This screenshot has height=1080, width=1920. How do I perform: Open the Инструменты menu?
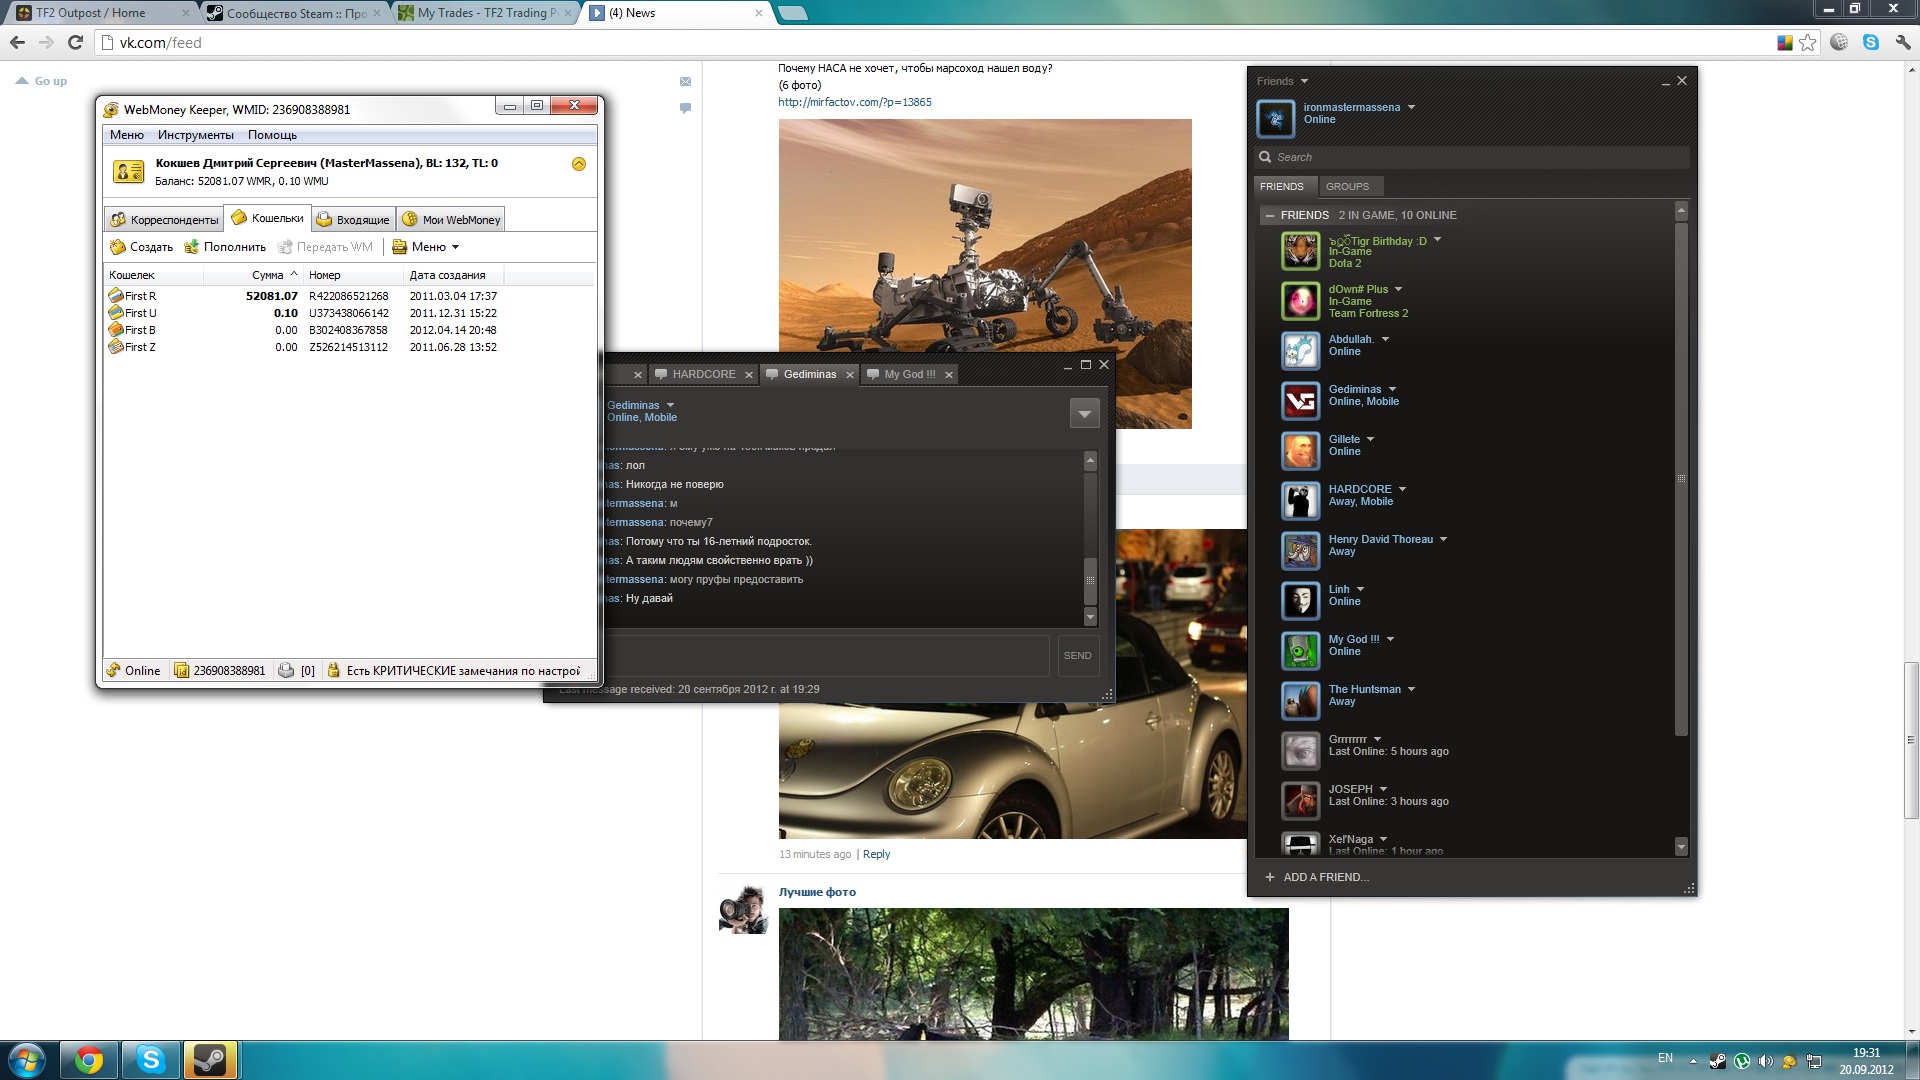tap(195, 135)
